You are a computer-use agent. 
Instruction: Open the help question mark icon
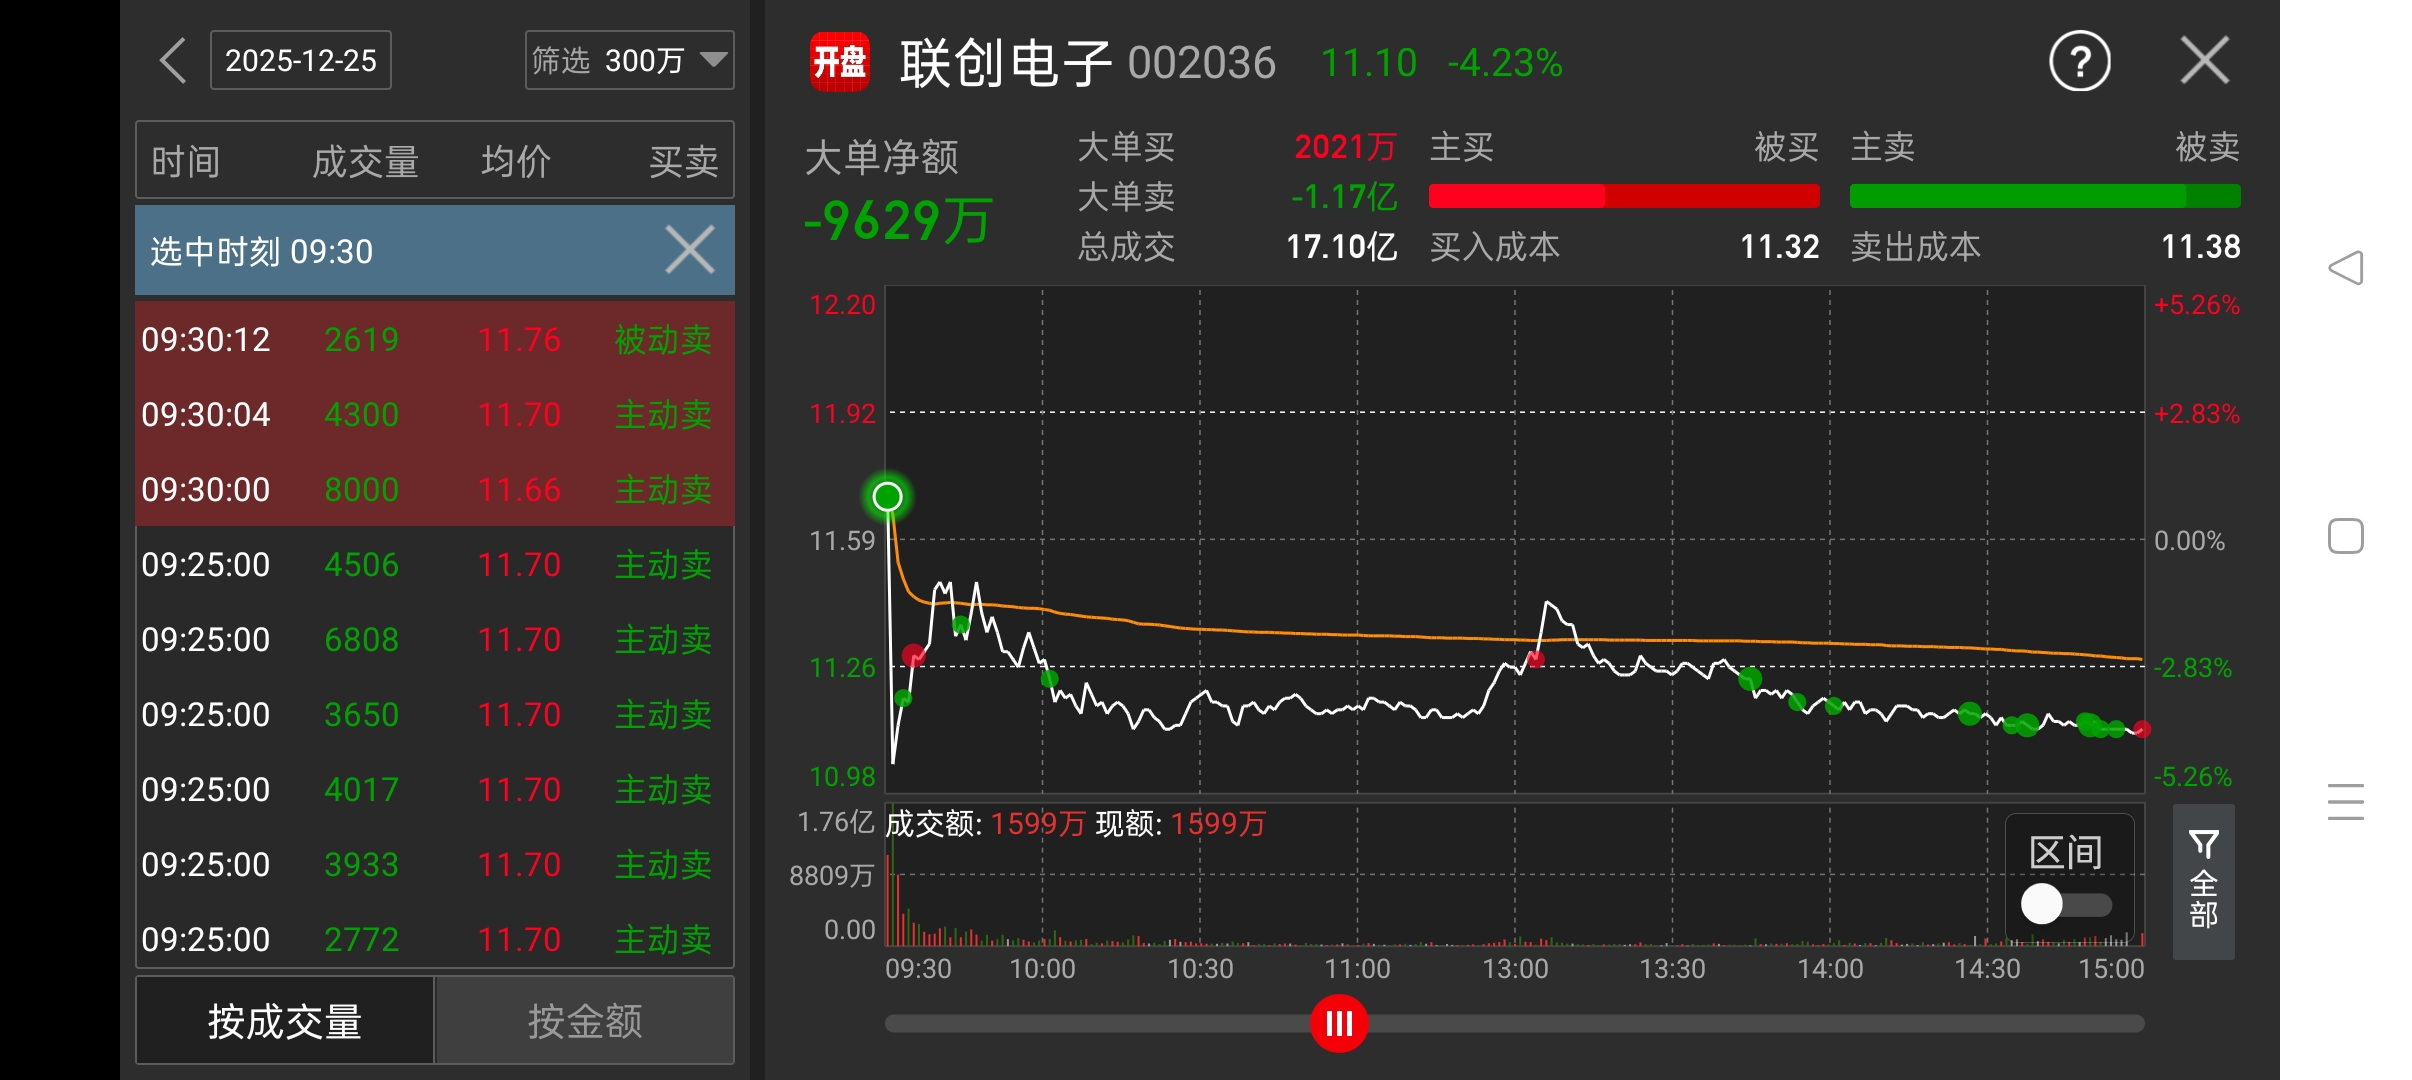pyautogui.click(x=2079, y=62)
